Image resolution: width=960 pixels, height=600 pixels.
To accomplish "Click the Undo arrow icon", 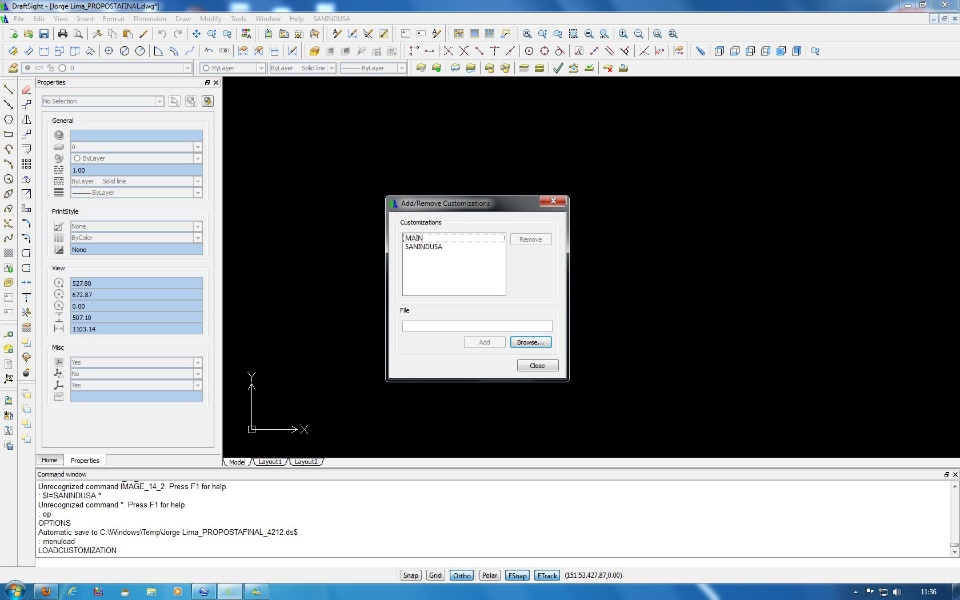I will click(162, 34).
